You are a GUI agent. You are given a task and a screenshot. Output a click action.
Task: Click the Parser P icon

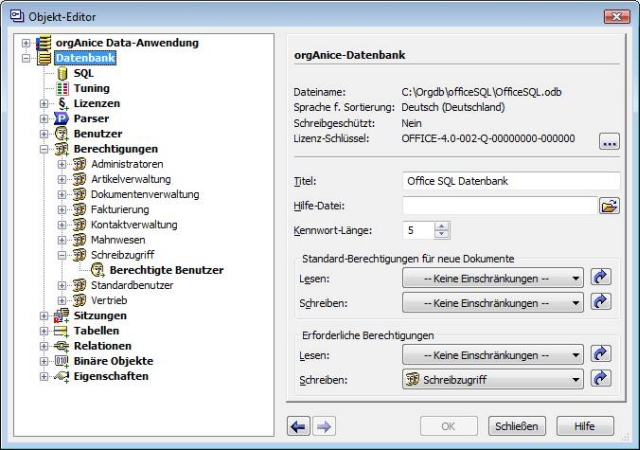(62, 119)
